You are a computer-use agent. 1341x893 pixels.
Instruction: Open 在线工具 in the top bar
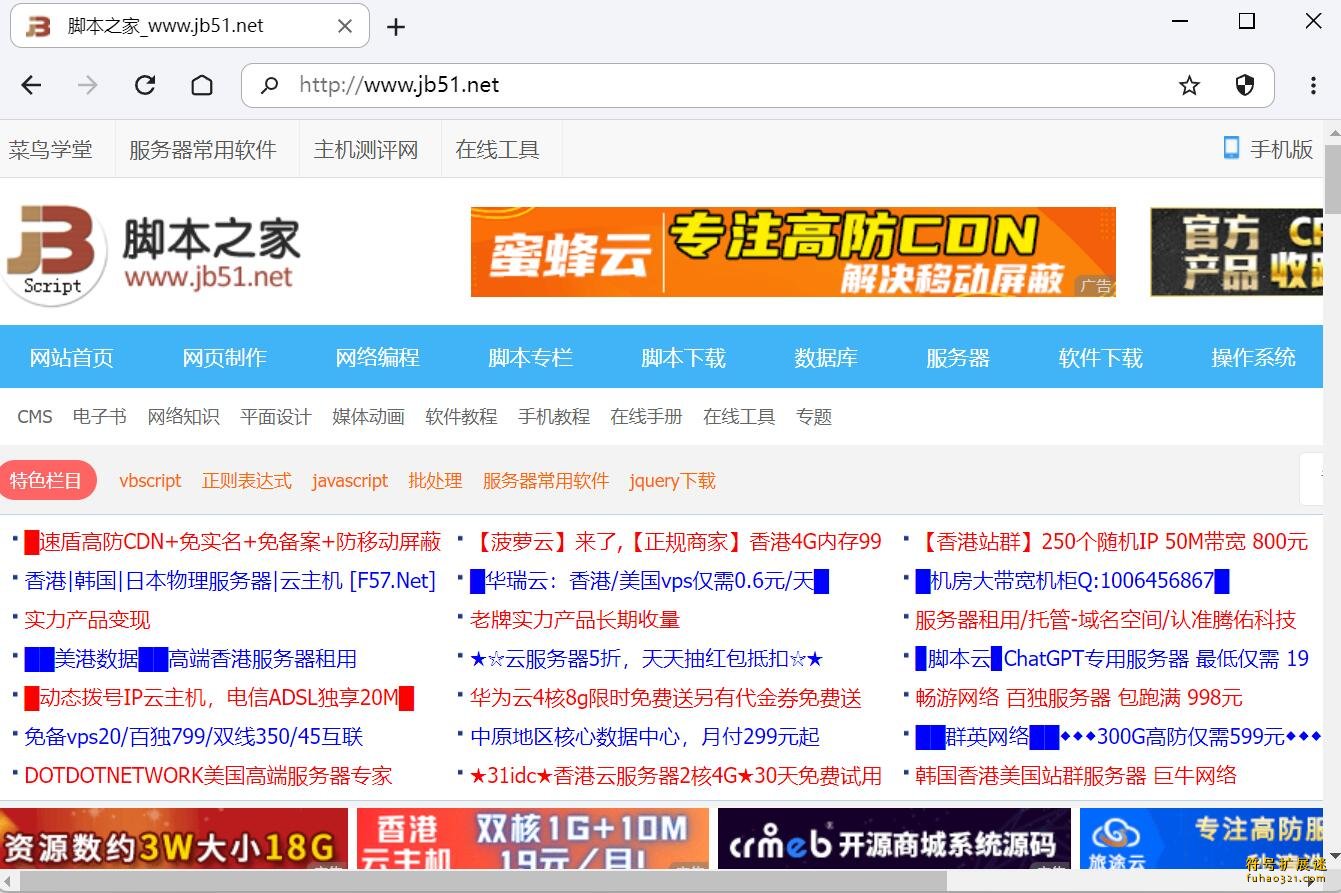[497, 150]
